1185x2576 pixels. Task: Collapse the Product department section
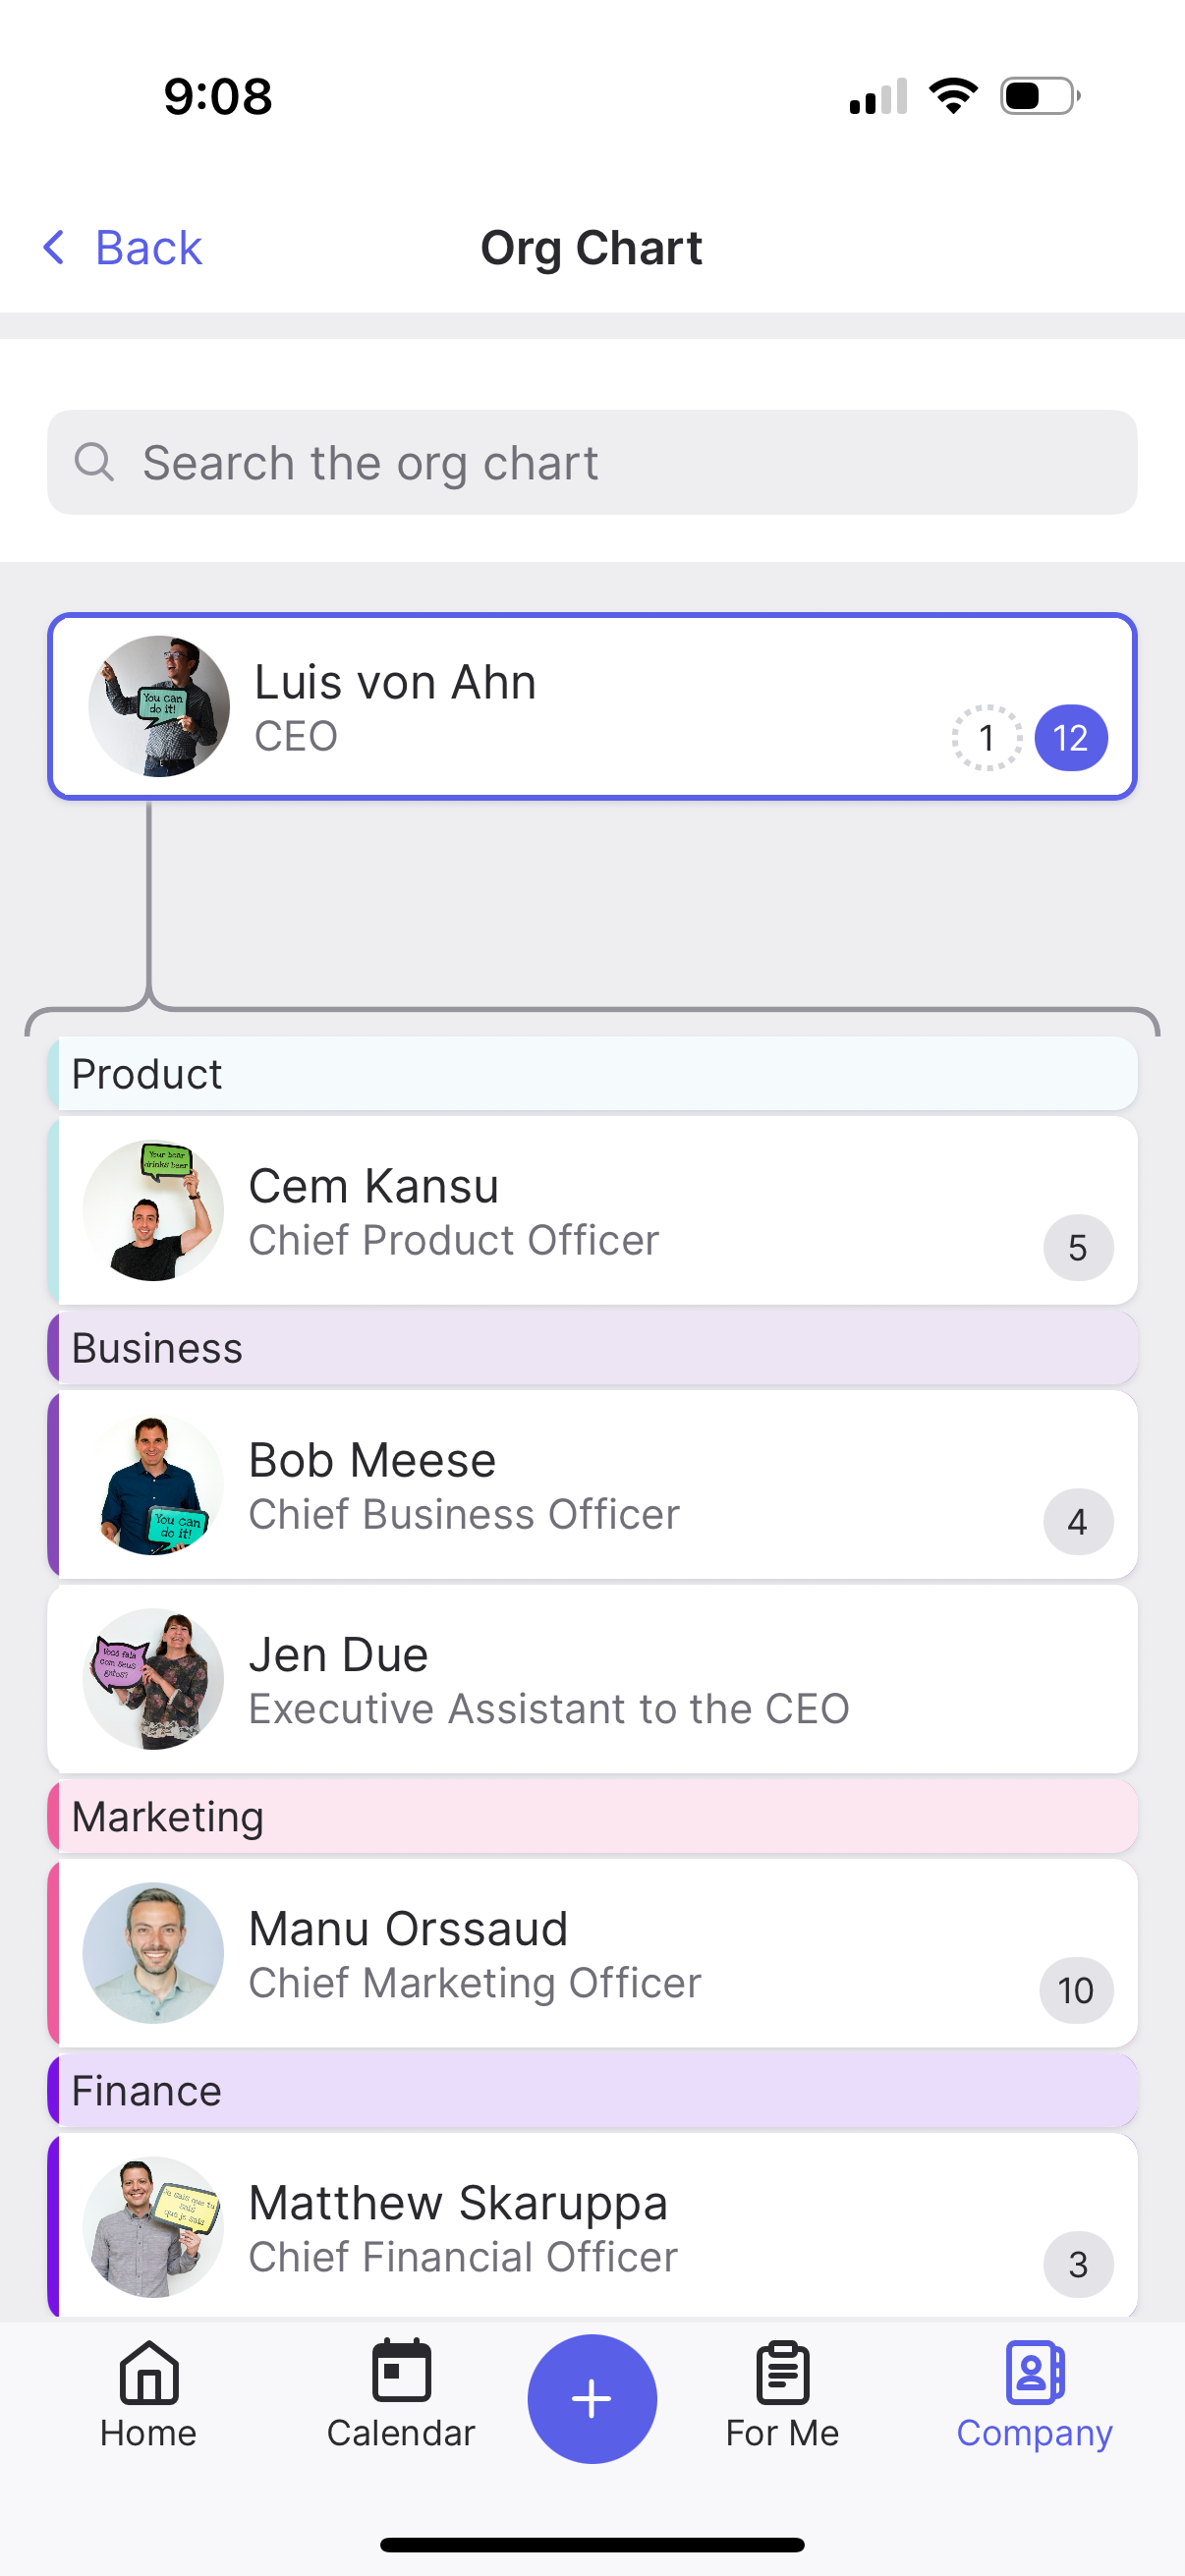point(592,1073)
